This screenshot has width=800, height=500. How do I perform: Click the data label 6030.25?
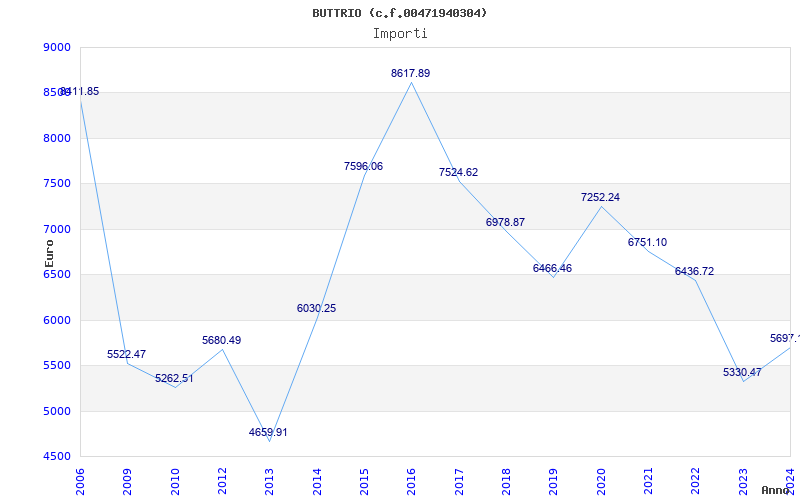click(x=316, y=309)
